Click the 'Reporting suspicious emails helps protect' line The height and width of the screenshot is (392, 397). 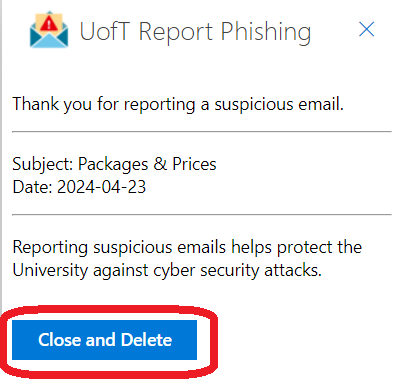coord(187,248)
